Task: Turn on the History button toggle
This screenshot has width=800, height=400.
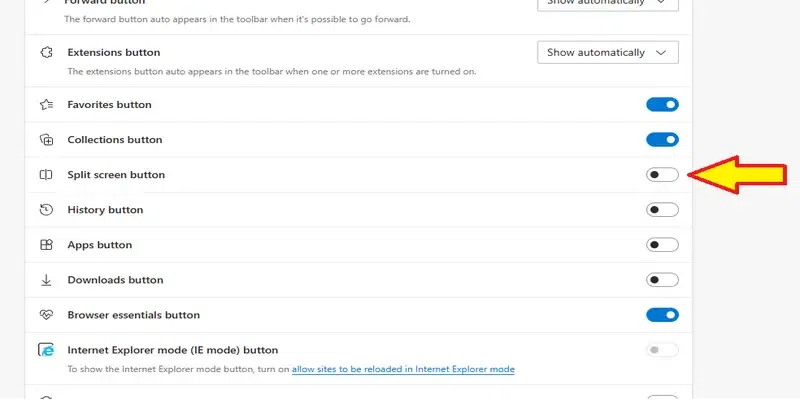Action: pos(662,210)
